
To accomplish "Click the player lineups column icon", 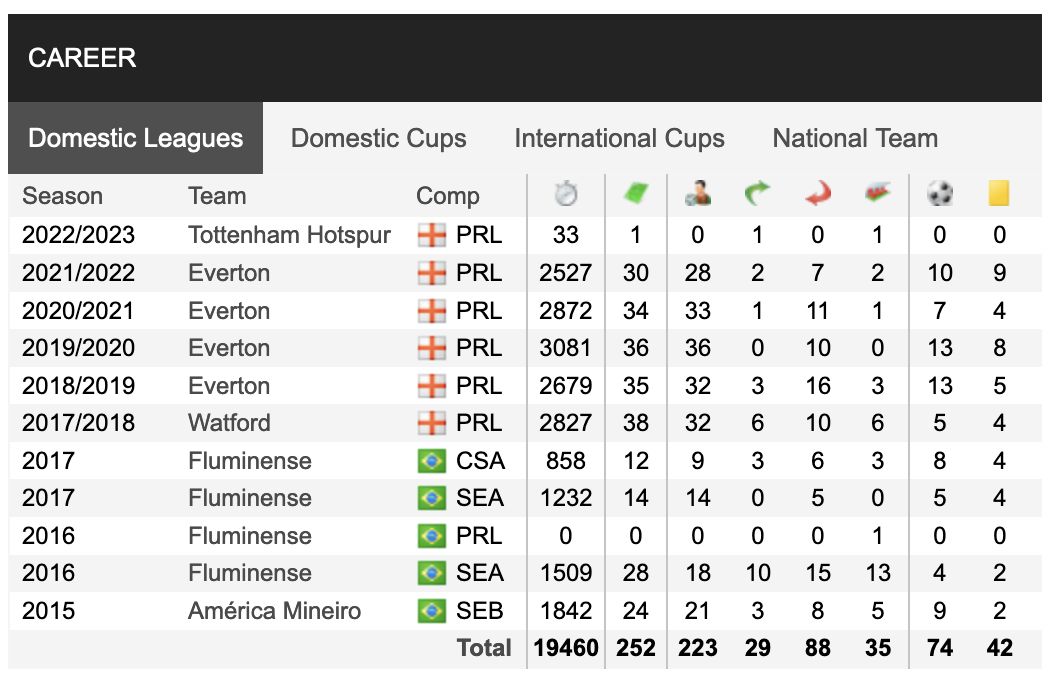I will (x=698, y=194).
